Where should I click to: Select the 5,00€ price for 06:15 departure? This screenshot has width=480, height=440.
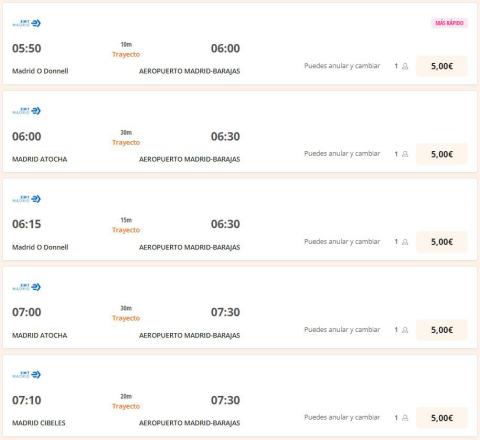pyautogui.click(x=442, y=242)
